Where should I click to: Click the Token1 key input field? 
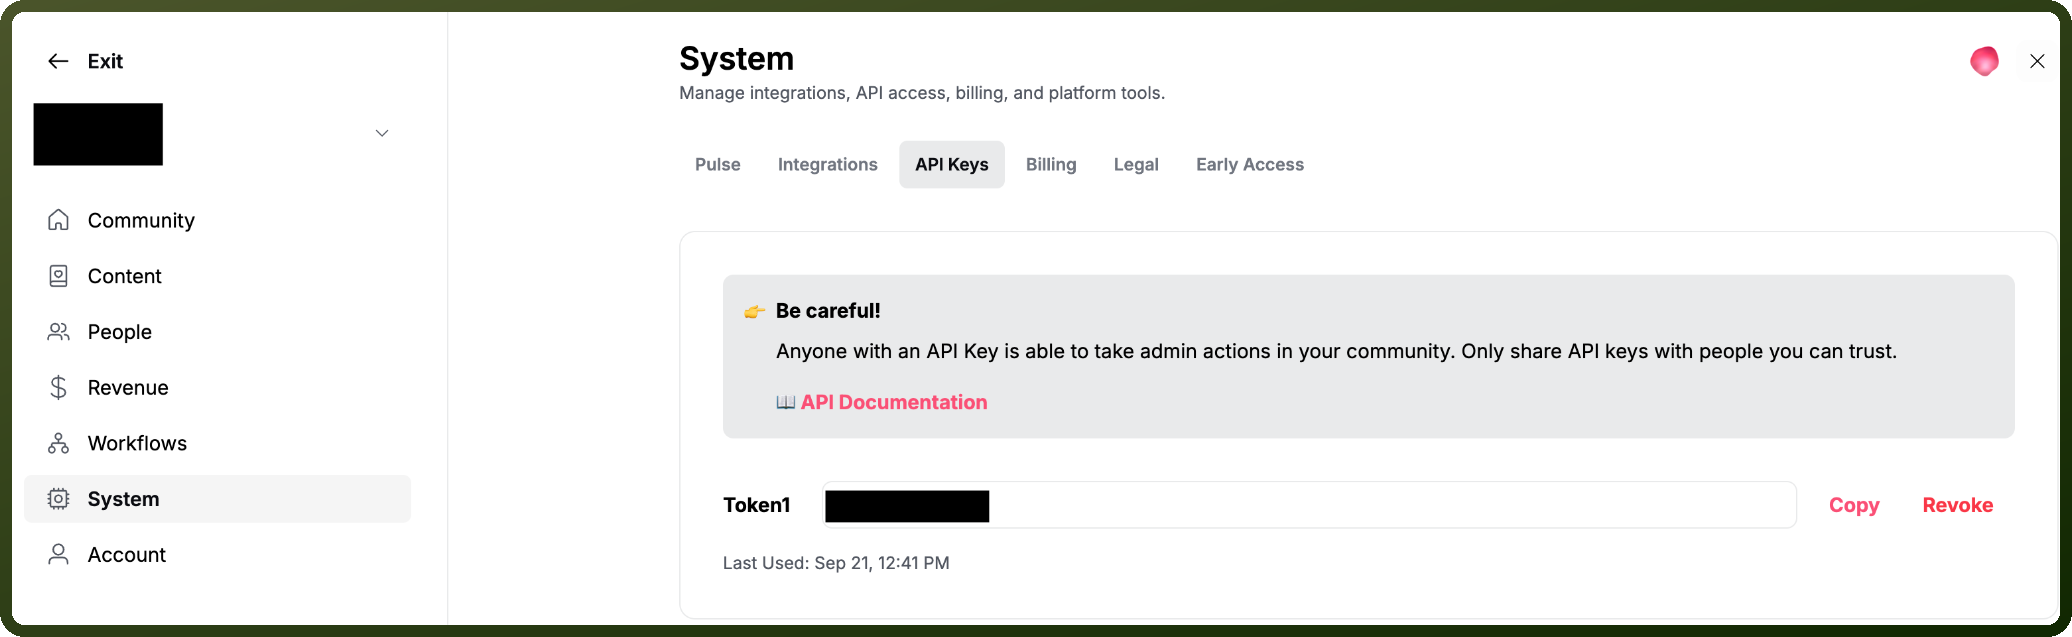pos(1309,505)
